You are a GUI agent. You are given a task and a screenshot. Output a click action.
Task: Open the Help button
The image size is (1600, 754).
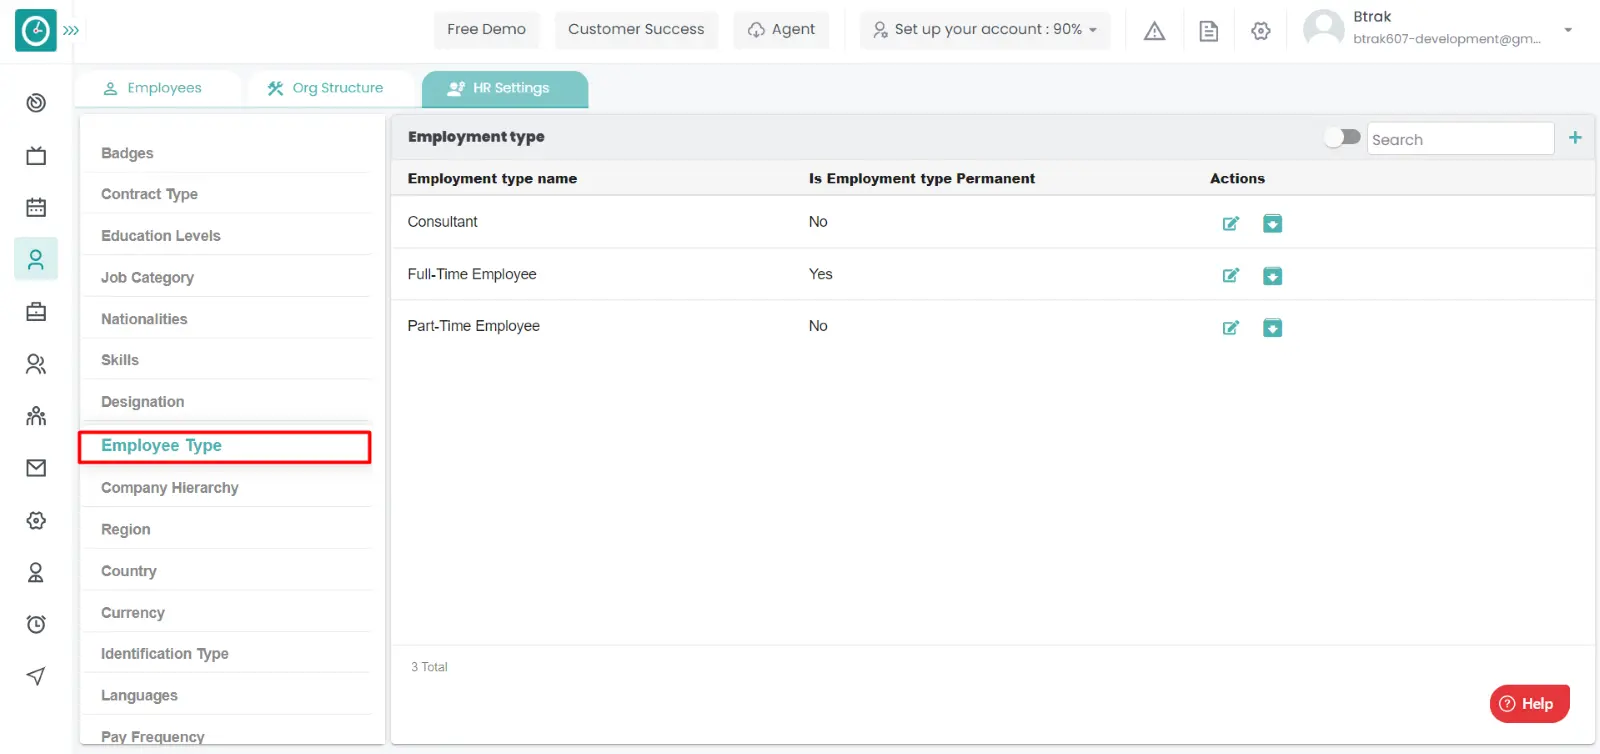pyautogui.click(x=1529, y=703)
